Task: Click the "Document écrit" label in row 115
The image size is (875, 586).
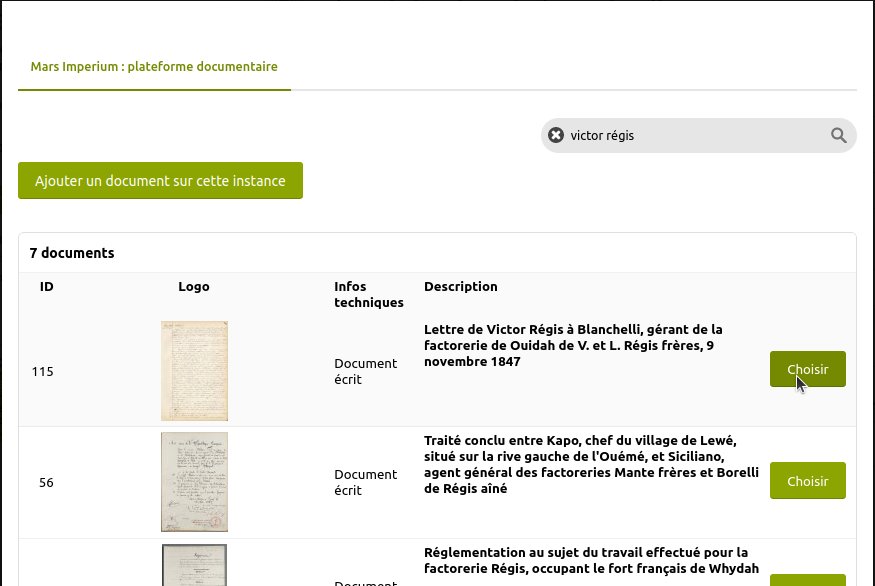Action: click(x=365, y=371)
